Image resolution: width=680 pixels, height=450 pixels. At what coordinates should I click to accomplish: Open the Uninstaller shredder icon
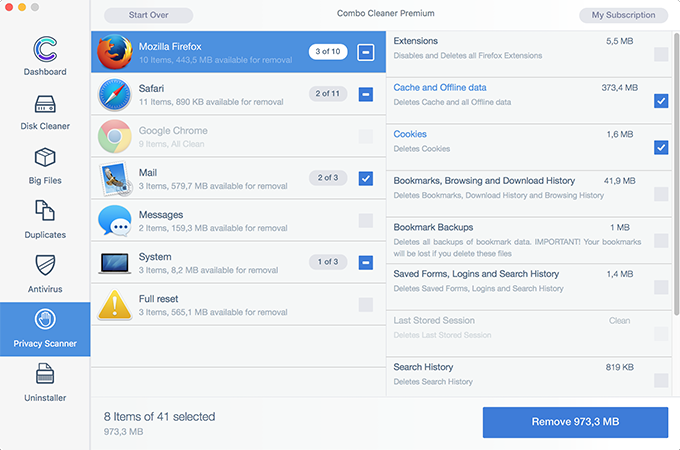point(45,374)
